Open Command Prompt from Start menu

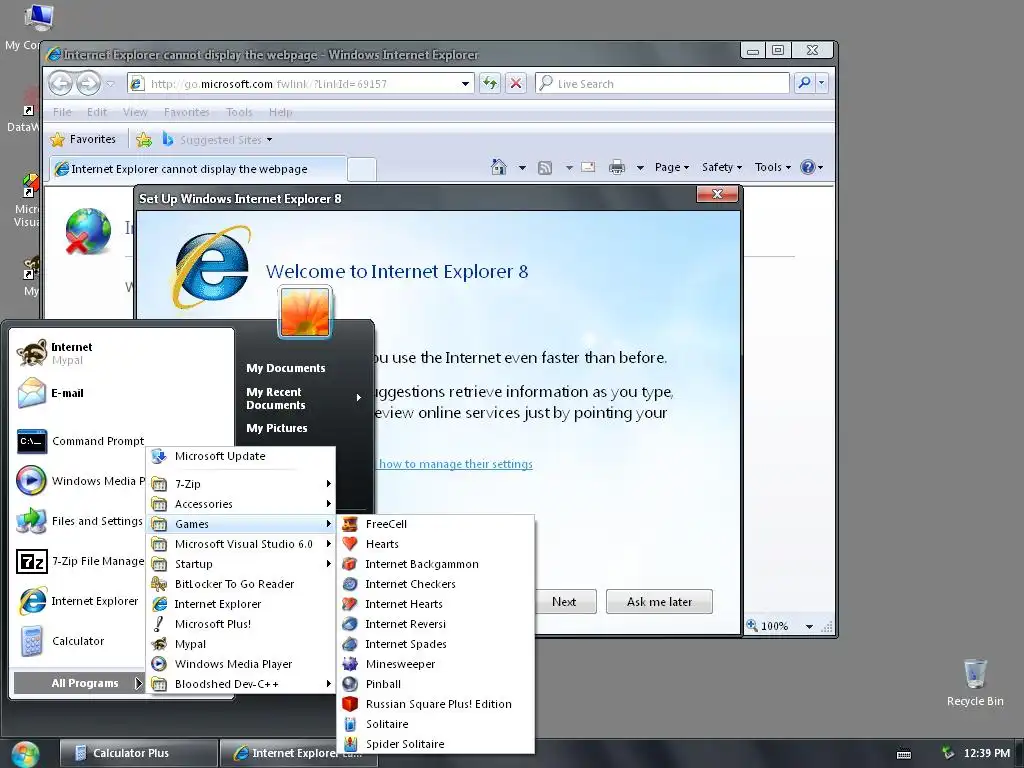(x=80, y=441)
